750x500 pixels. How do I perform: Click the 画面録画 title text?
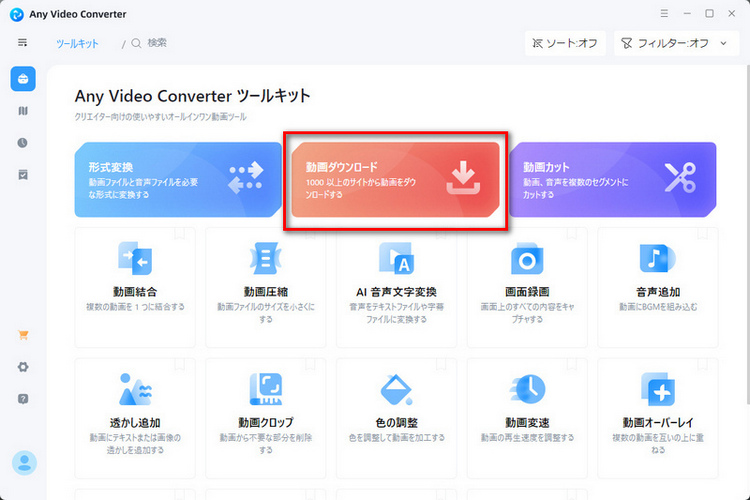[527, 292]
